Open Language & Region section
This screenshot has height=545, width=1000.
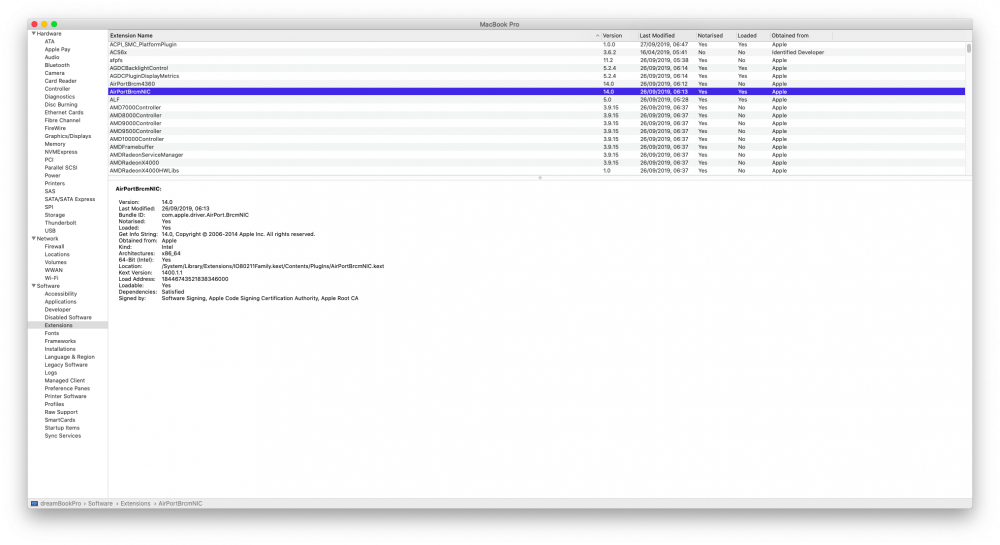pyautogui.click(x=70, y=357)
